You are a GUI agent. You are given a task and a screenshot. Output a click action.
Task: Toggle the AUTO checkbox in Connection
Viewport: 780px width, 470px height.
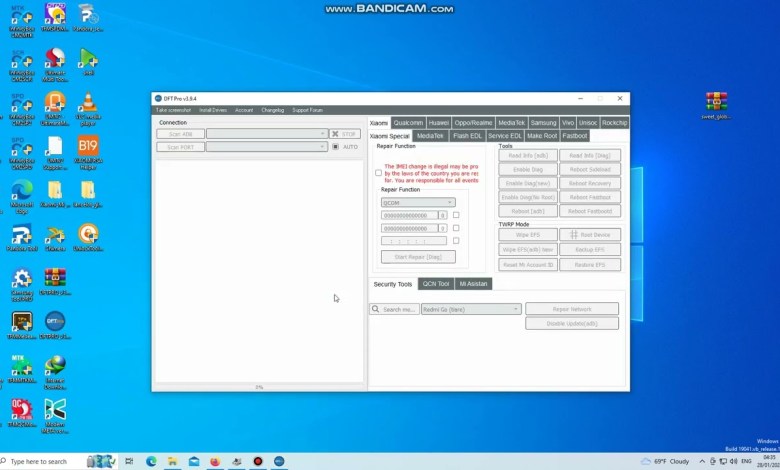[x=336, y=147]
